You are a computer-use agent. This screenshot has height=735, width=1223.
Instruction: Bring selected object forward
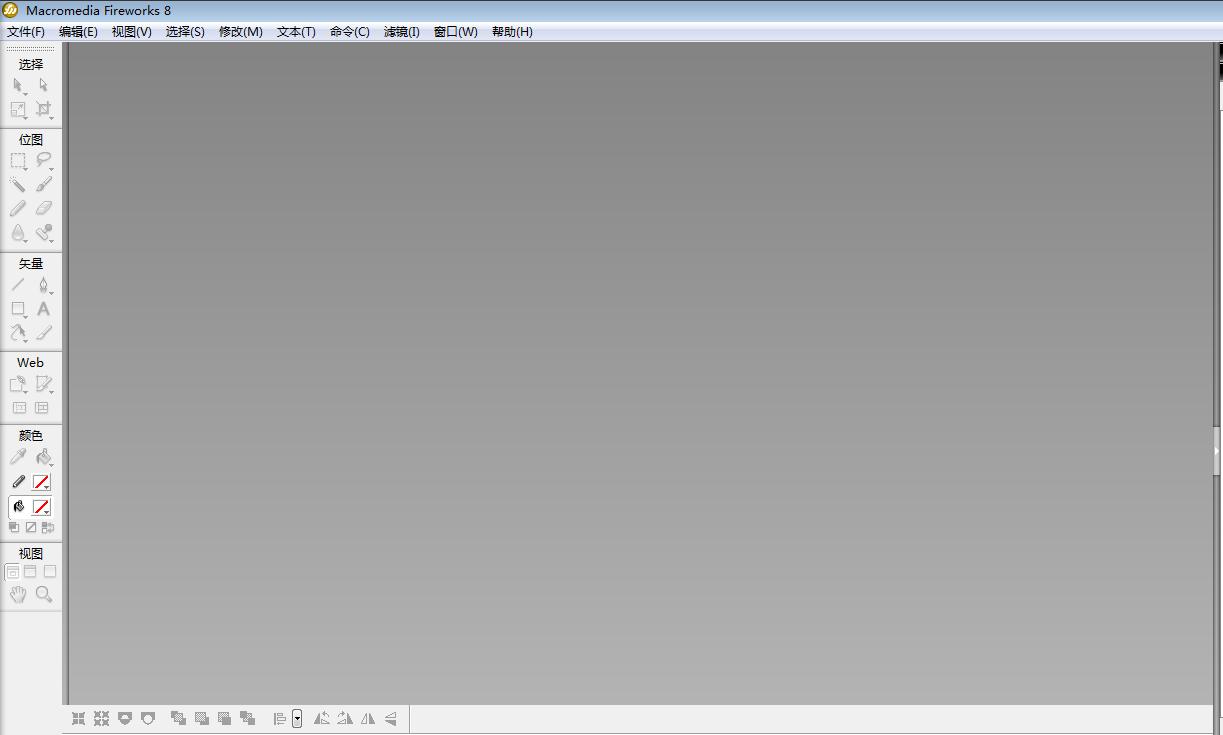[201, 718]
